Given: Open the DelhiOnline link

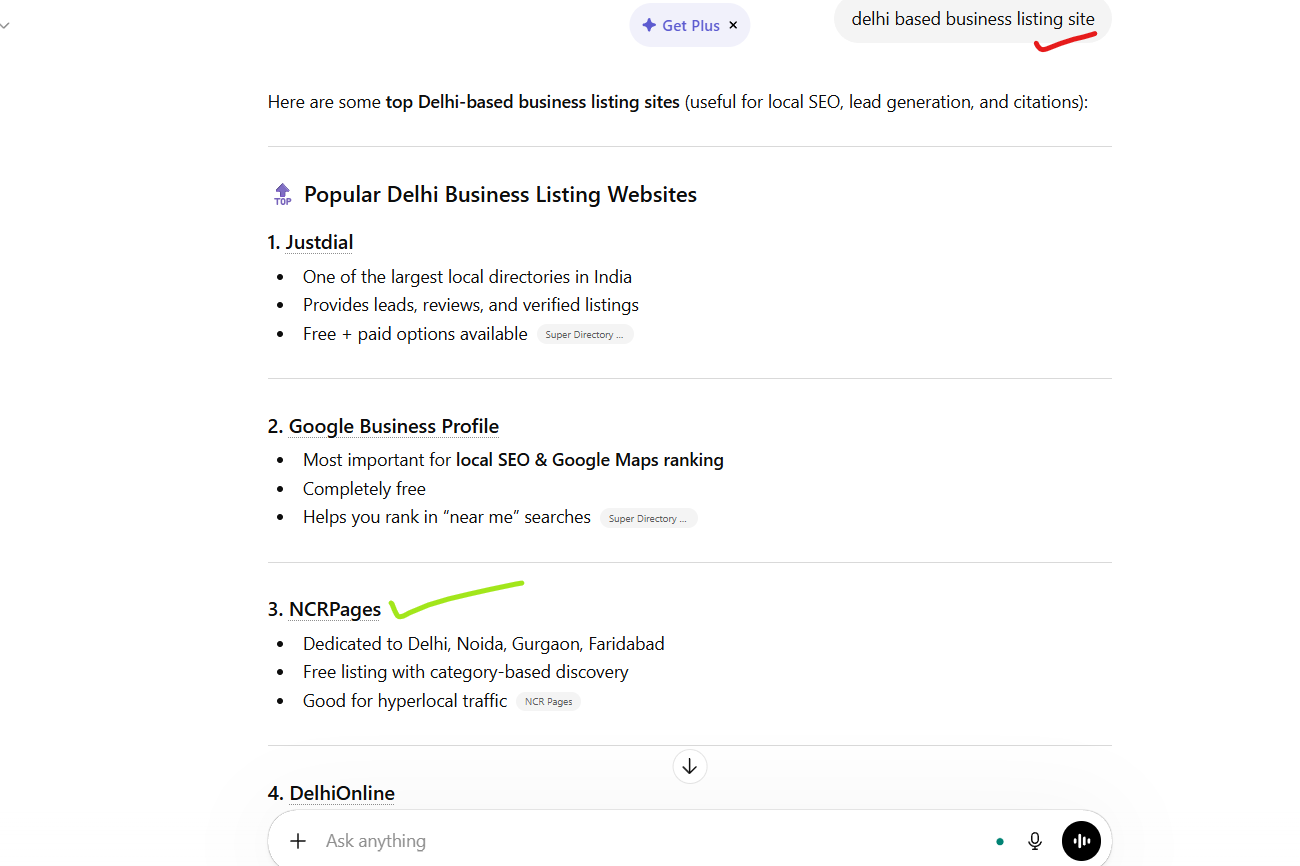Looking at the screenshot, I should (342, 793).
